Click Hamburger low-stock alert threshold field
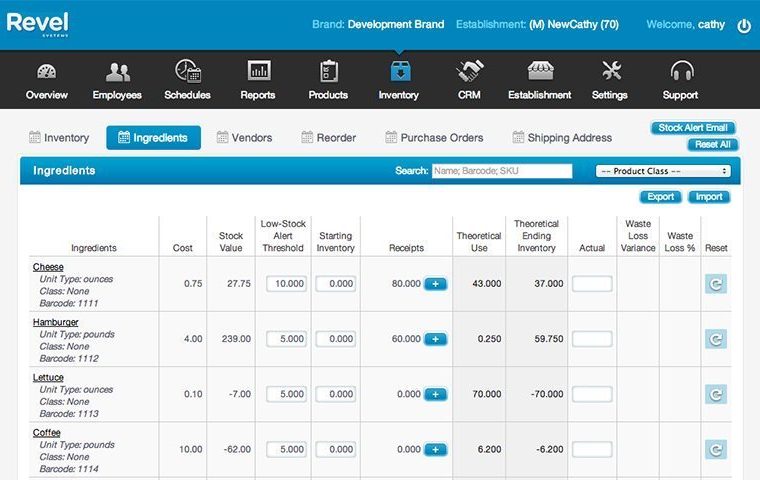Viewport: 760px width, 480px height. pos(286,339)
